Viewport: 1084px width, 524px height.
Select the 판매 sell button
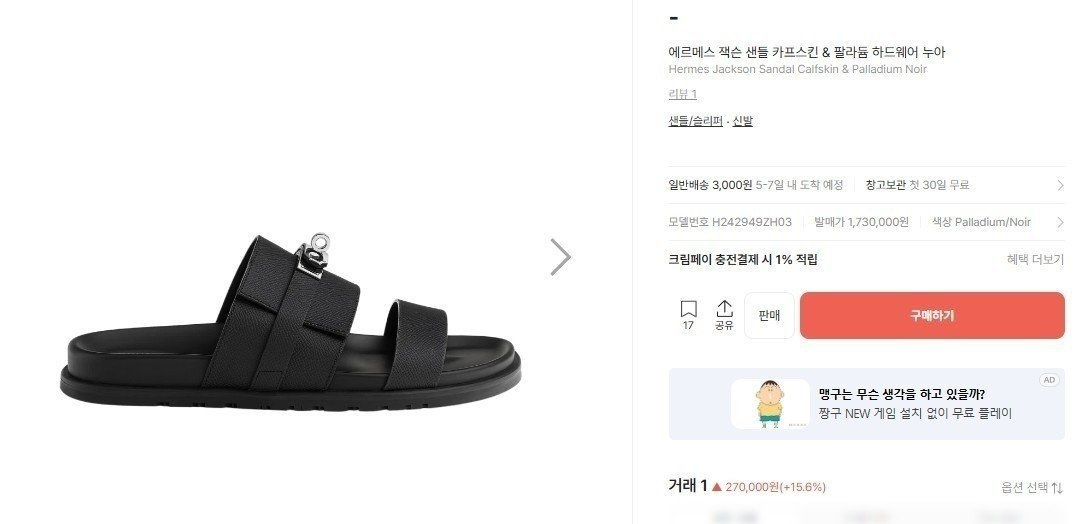click(x=769, y=315)
